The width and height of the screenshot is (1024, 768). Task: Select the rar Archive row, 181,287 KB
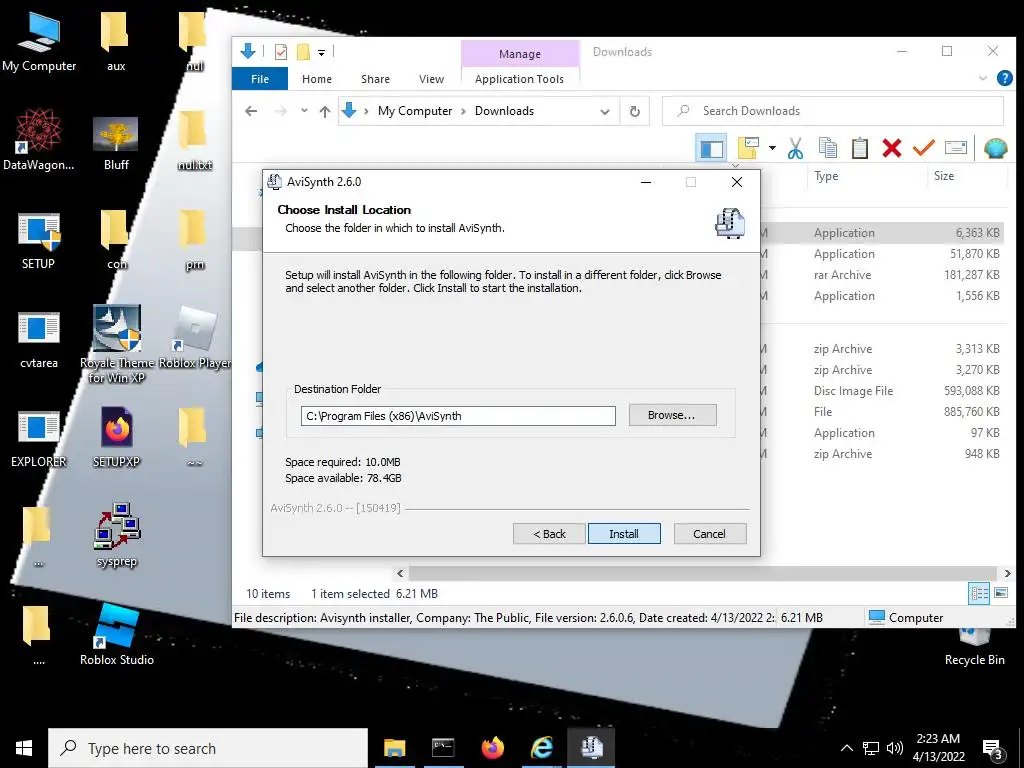(x=880, y=275)
